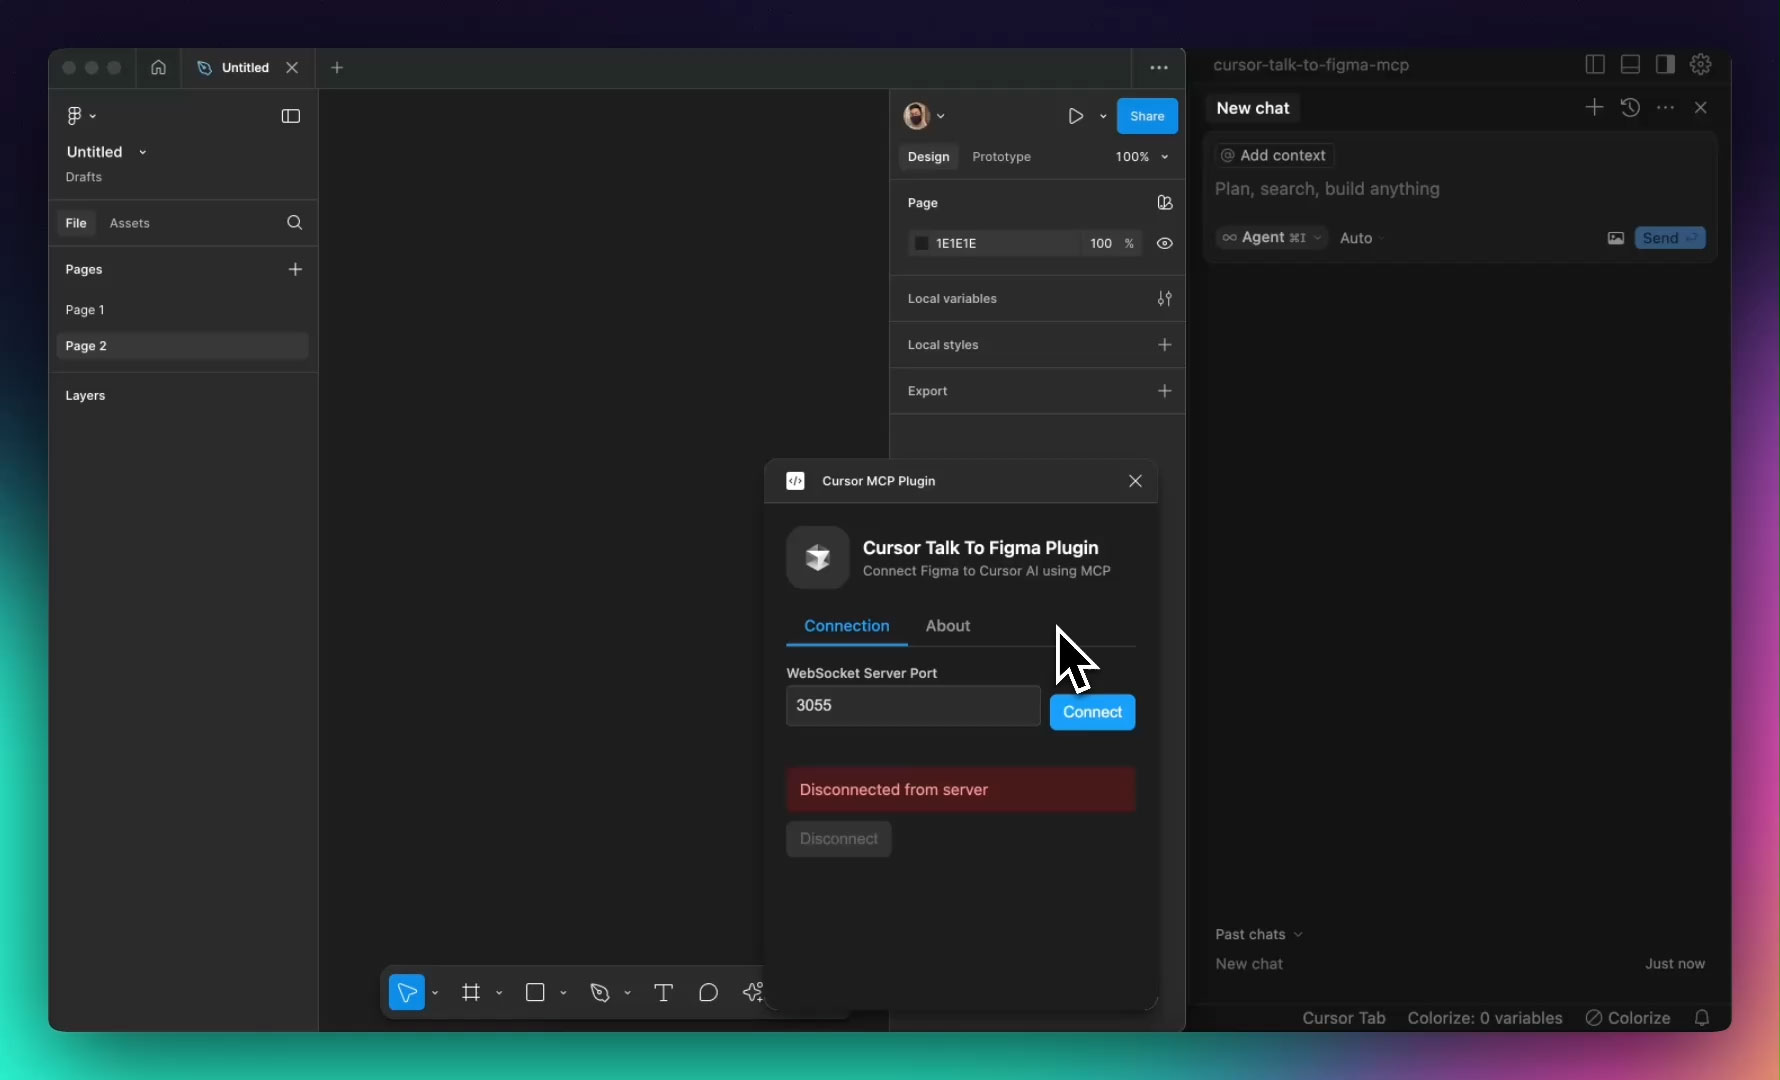The height and width of the screenshot is (1080, 1780).
Task: Present prototype with play icon
Action: point(1075,116)
